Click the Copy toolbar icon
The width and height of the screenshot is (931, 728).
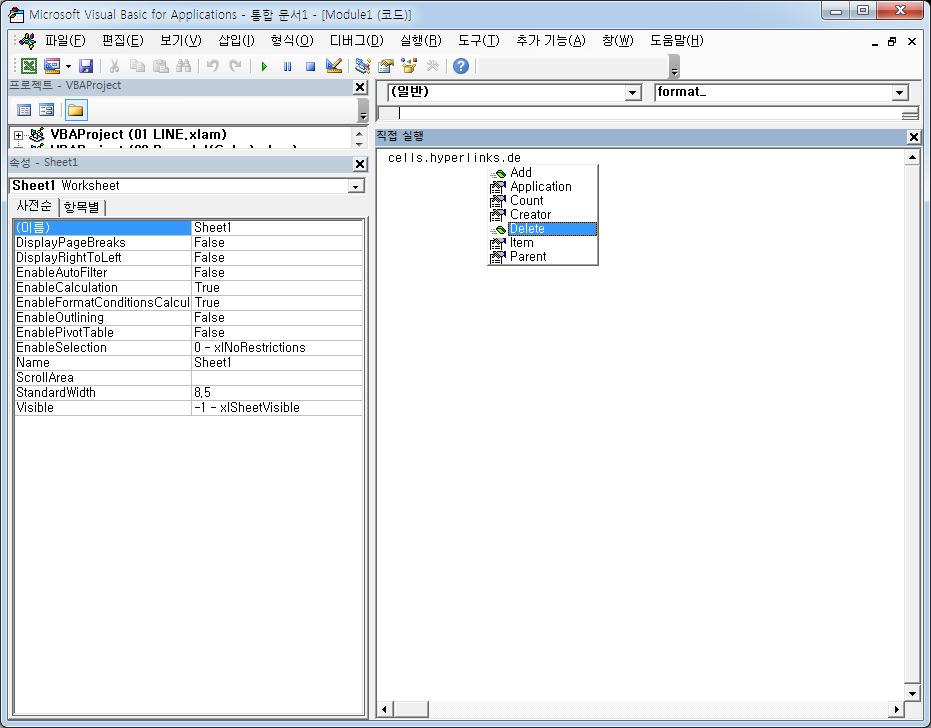[x=137, y=66]
